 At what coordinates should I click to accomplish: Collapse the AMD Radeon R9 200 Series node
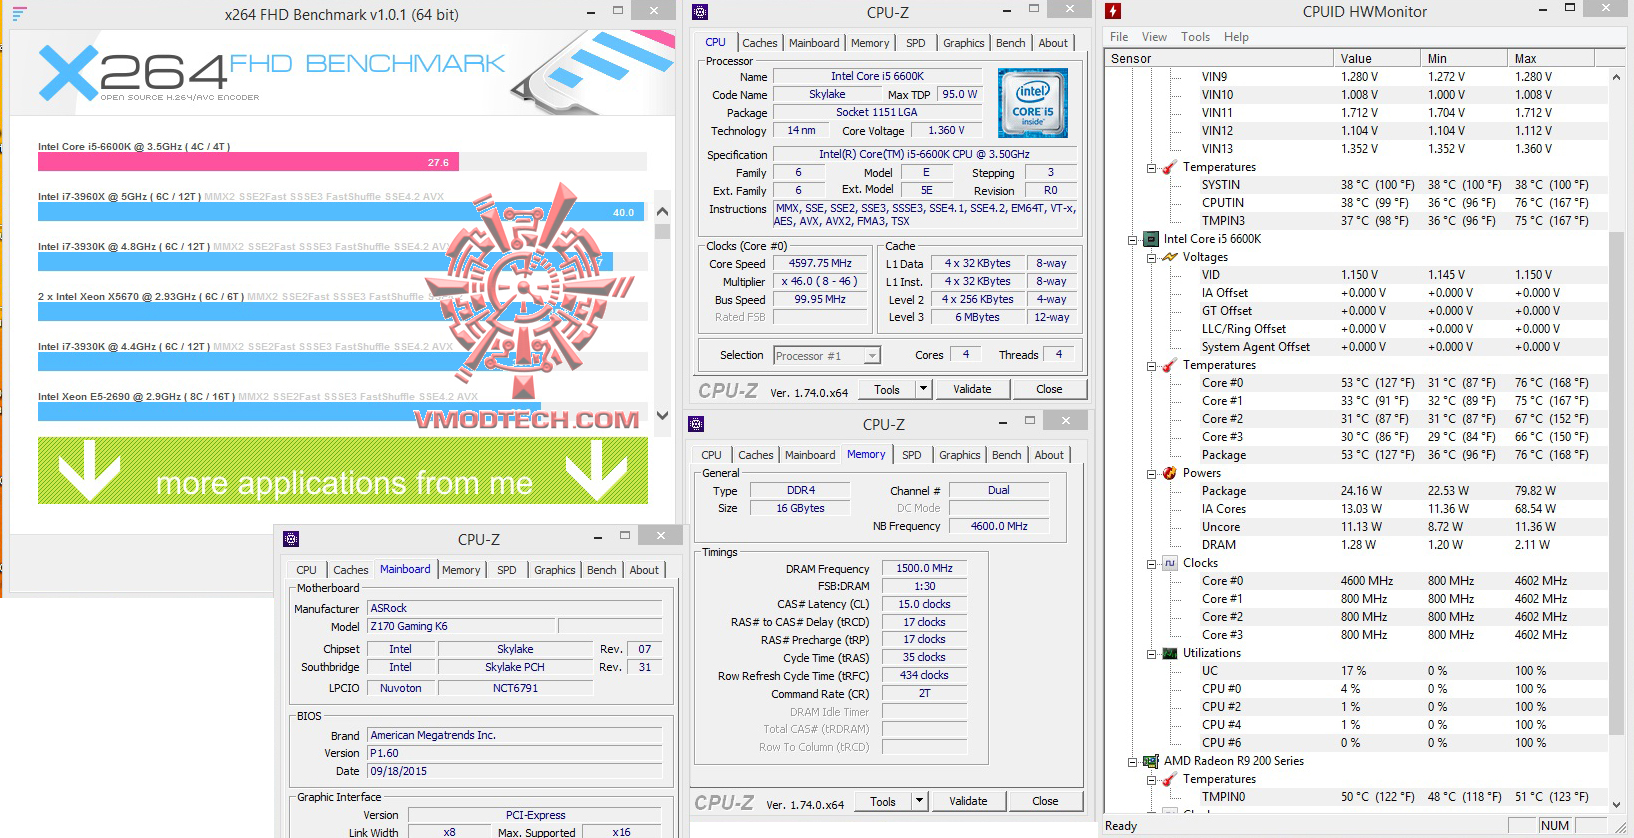[1133, 762]
